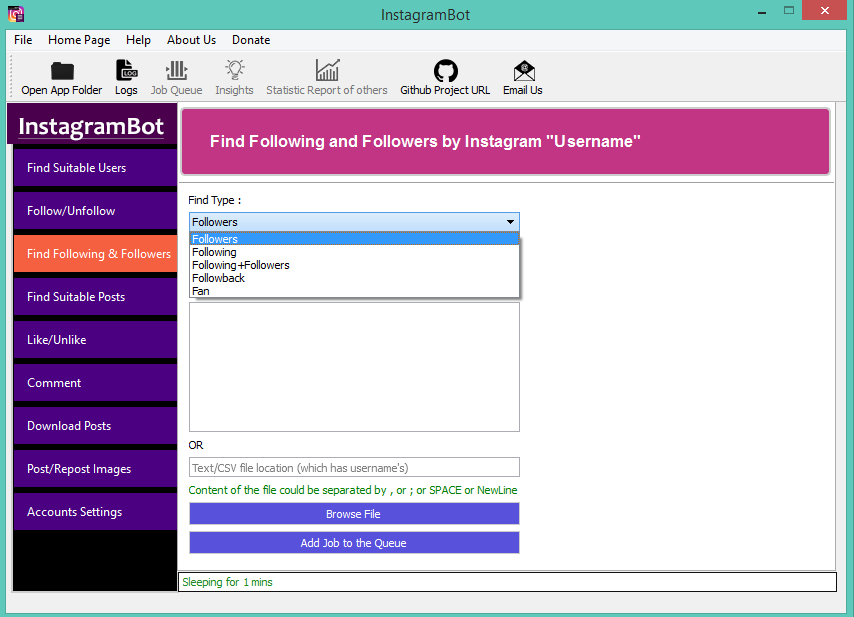Open the Github Project URL icon
Screen dimensions: 854x617
point(445,71)
